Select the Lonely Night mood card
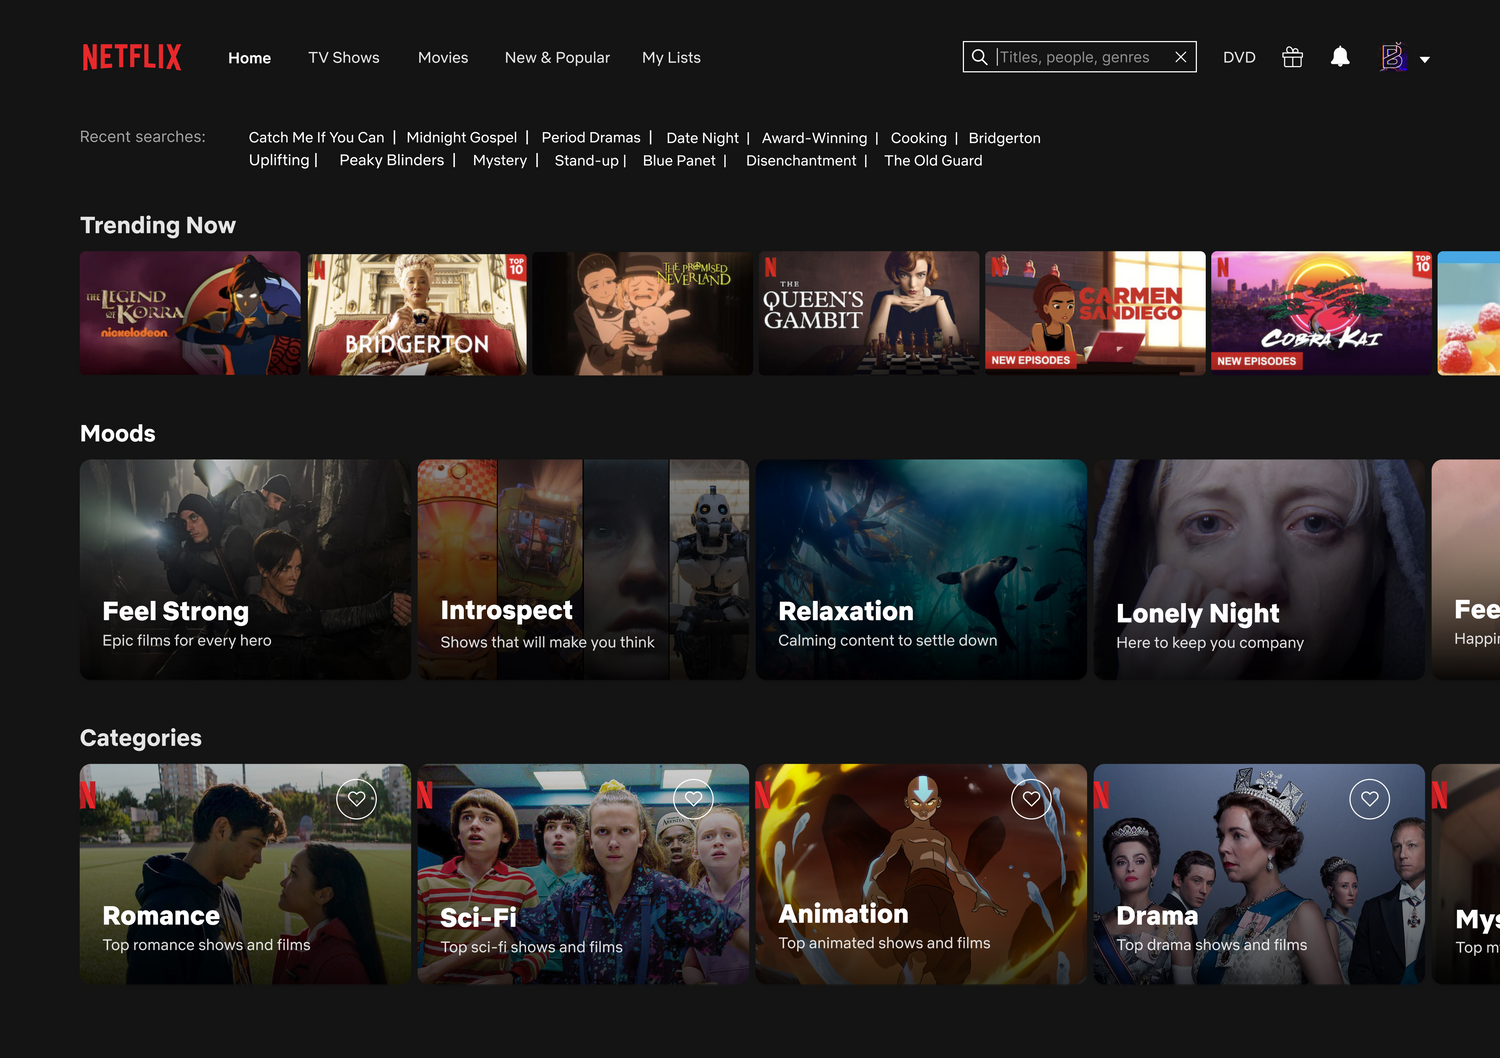The width and height of the screenshot is (1500, 1058). click(x=1259, y=570)
